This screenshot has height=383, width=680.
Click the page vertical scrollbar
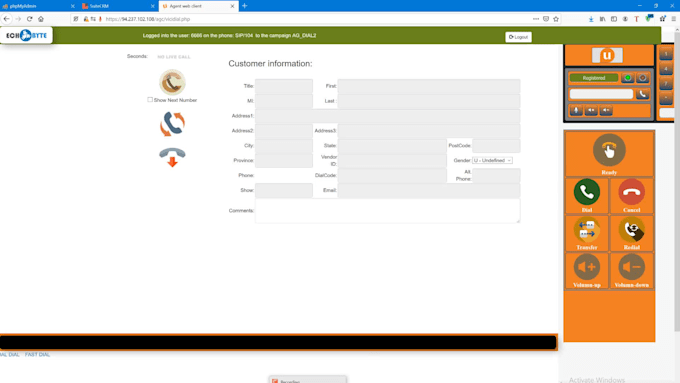point(677,182)
